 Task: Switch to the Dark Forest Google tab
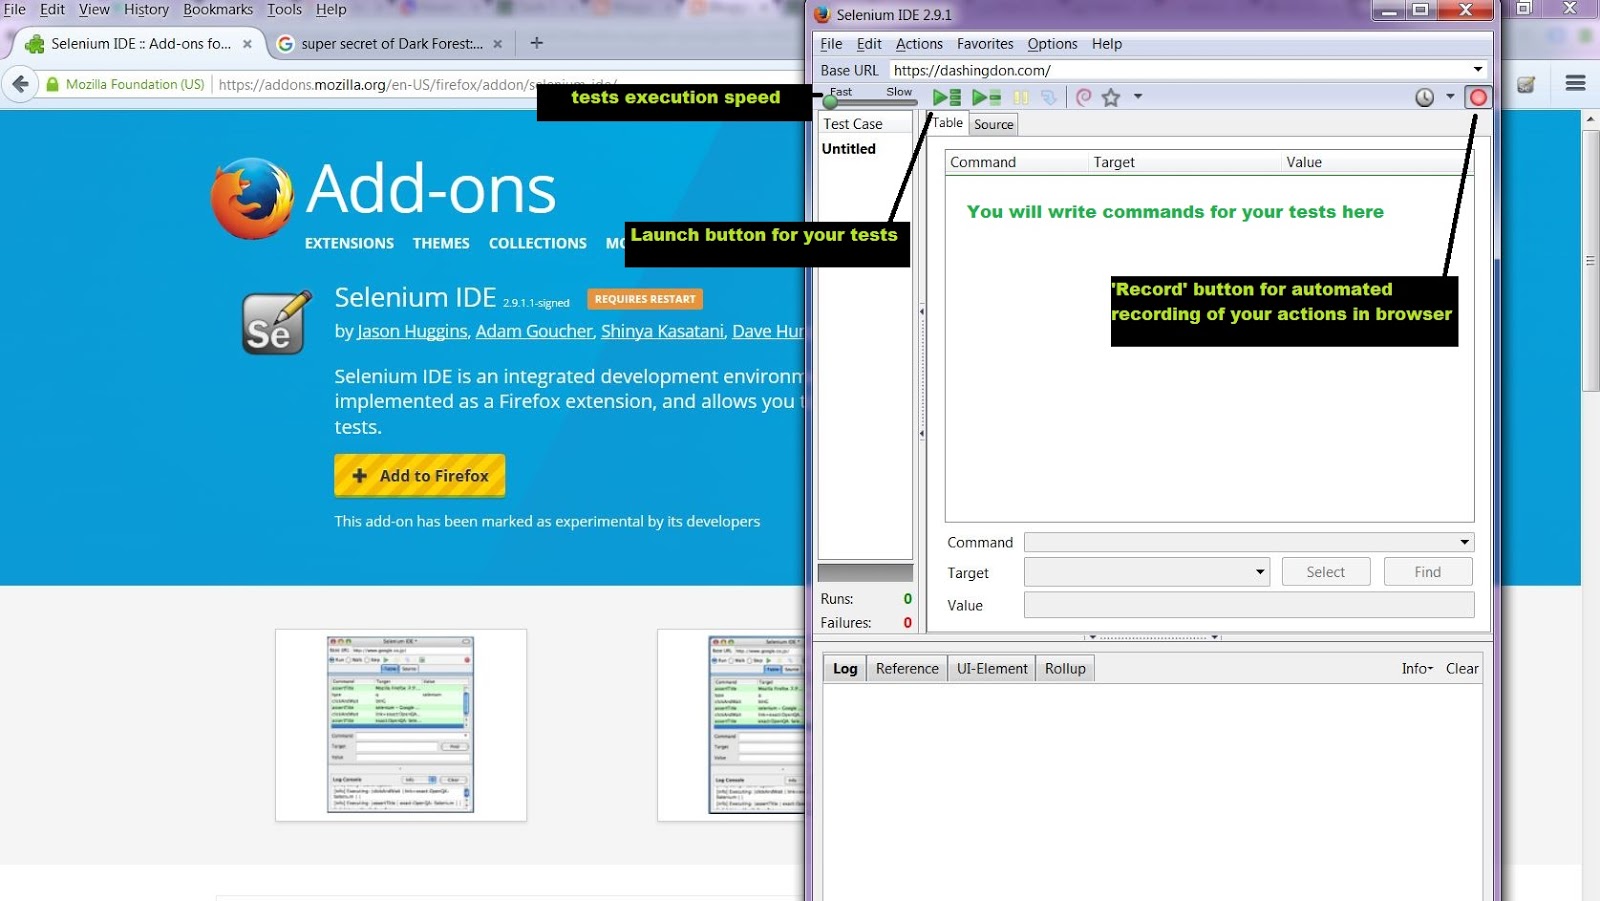click(x=391, y=44)
